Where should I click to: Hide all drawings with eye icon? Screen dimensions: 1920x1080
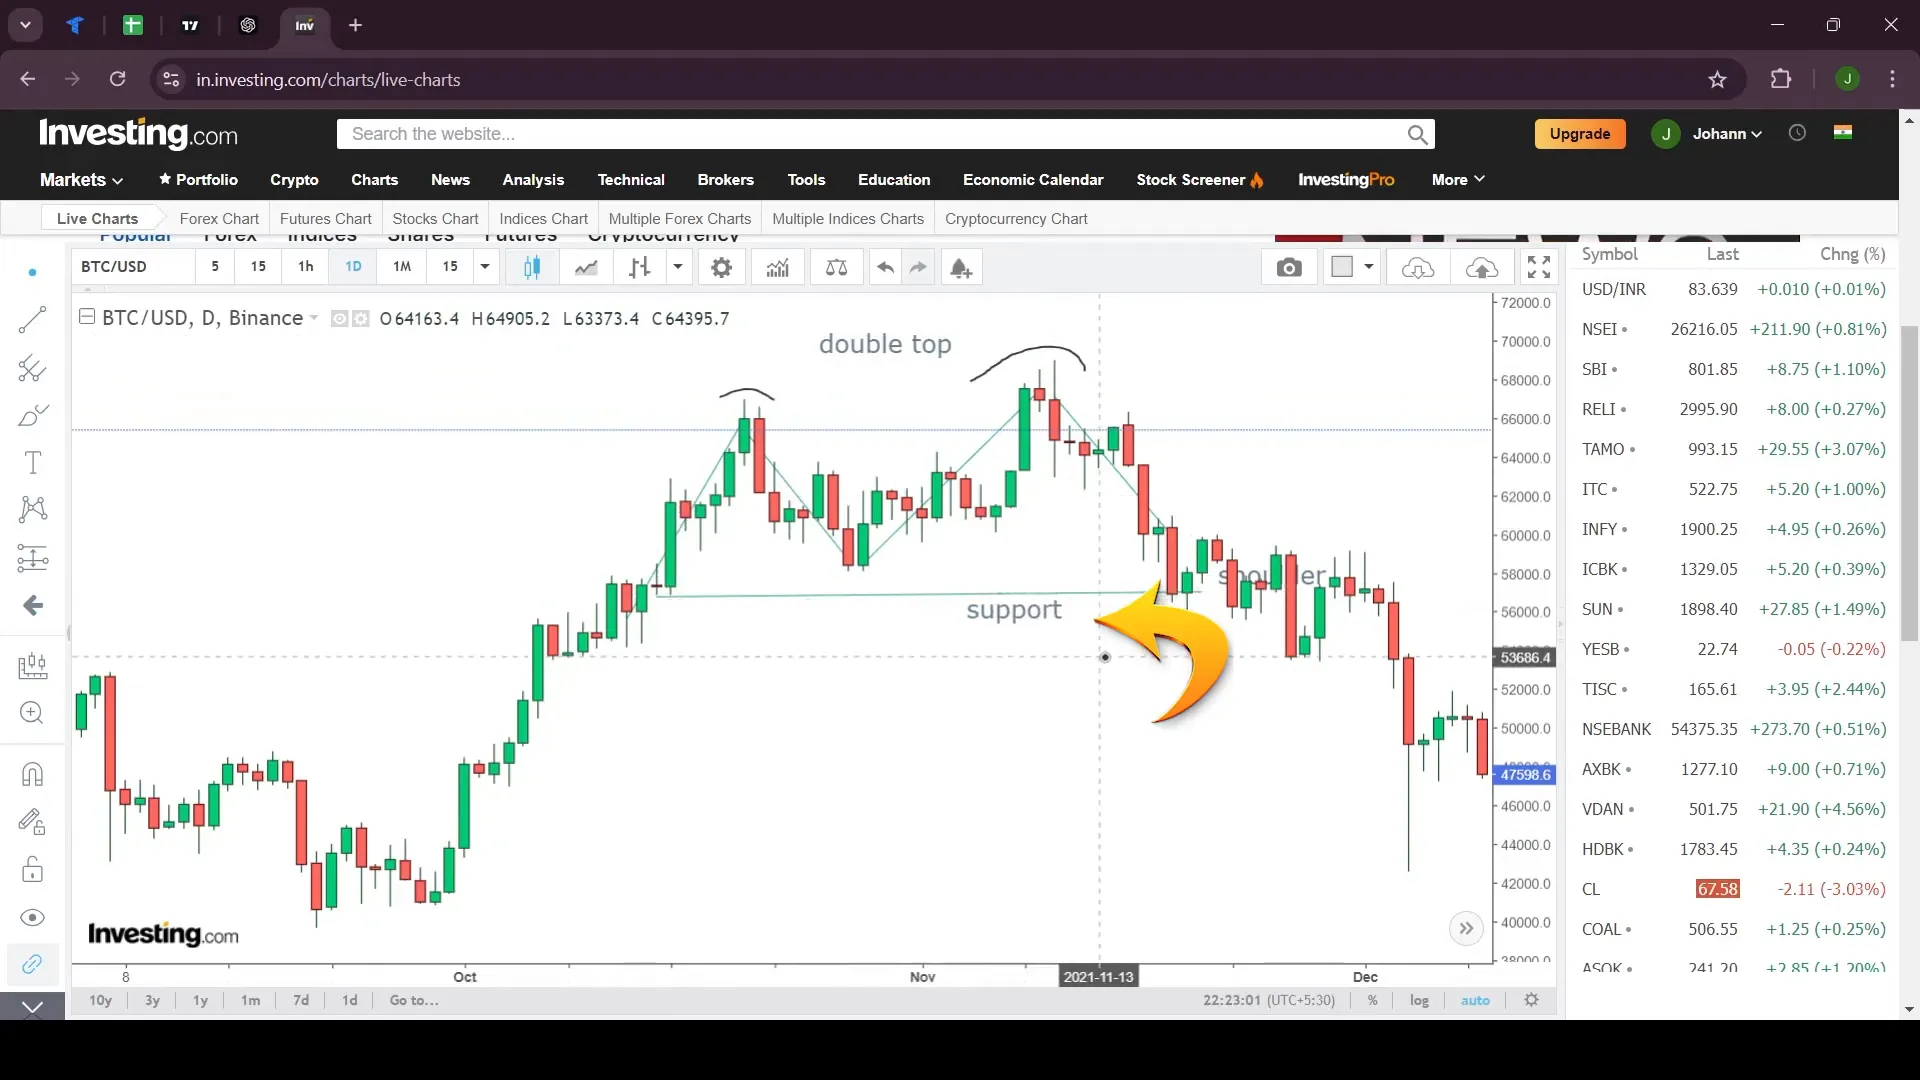pyautogui.click(x=32, y=917)
